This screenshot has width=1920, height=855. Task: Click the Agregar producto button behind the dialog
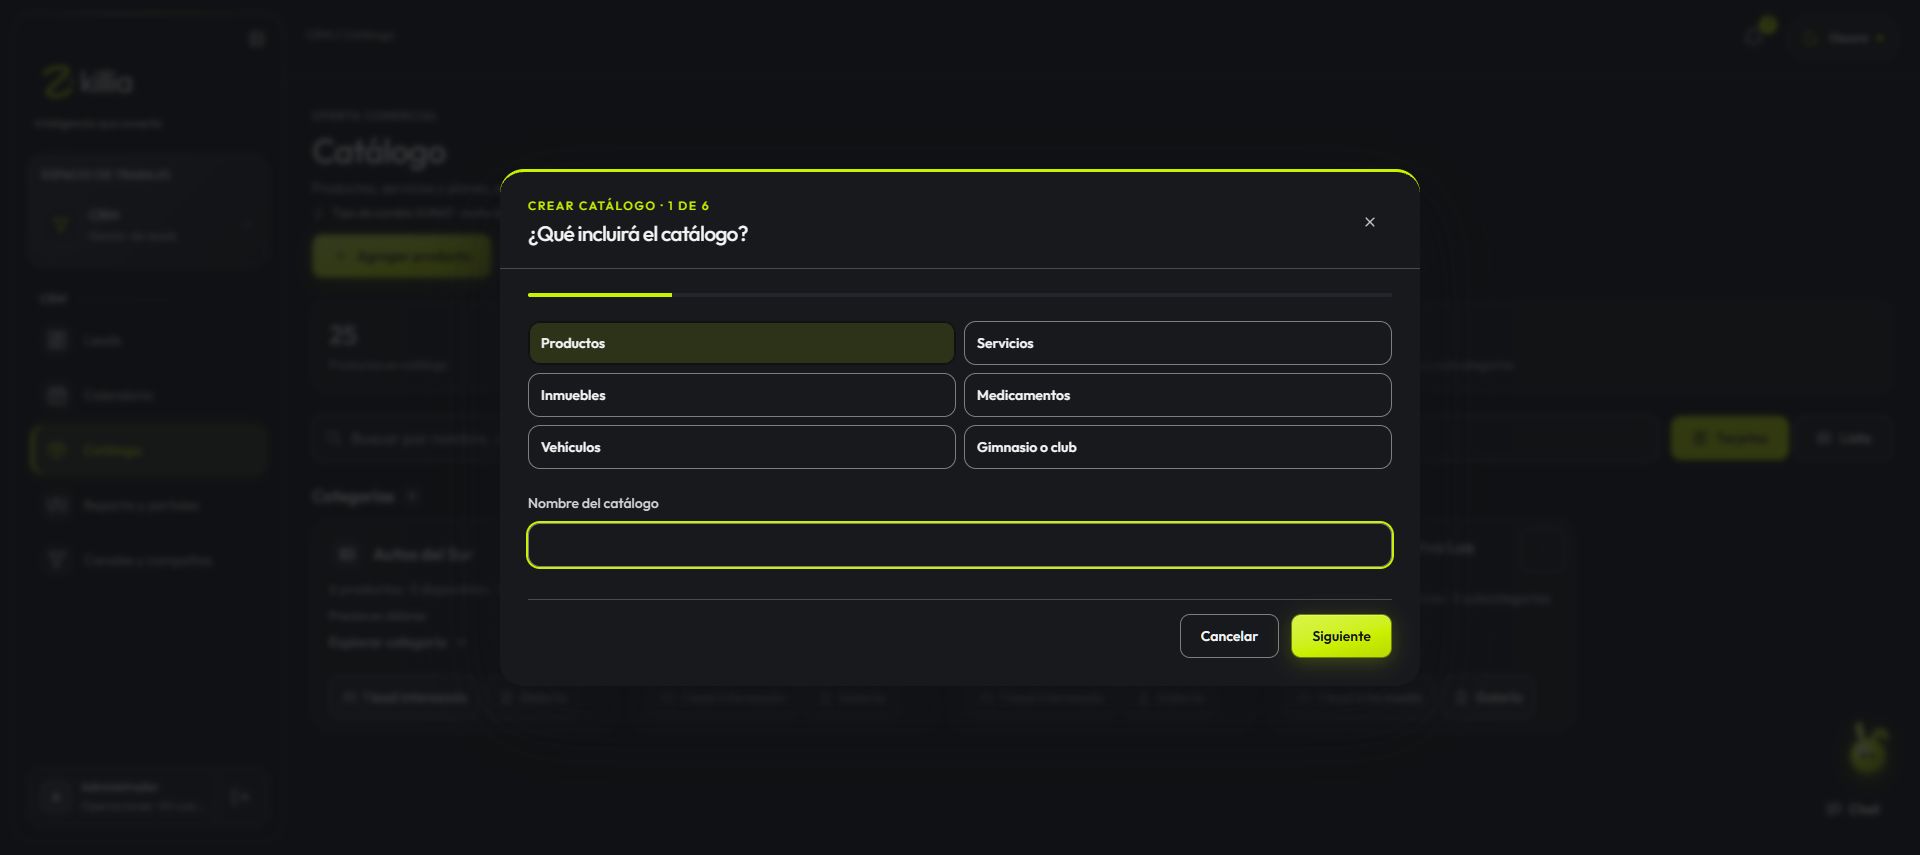tap(402, 256)
